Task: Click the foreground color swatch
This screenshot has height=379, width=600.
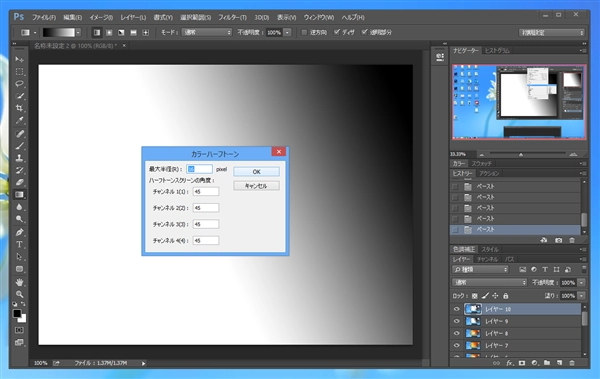Action: 17,314
